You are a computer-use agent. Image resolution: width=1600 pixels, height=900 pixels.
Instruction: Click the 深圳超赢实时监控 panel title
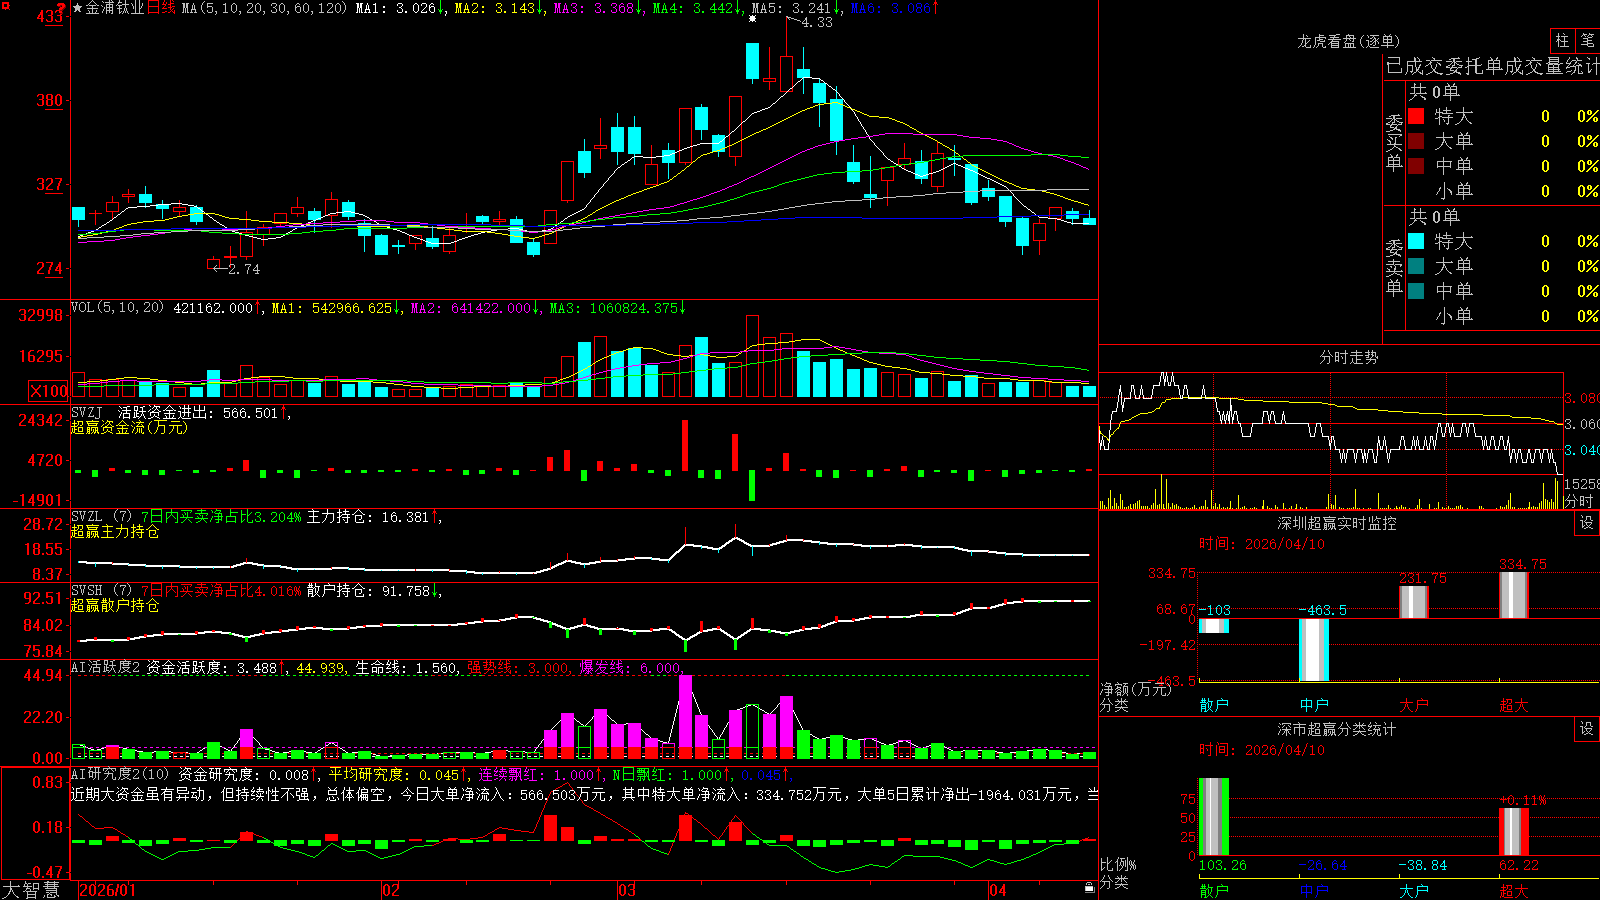point(1336,523)
